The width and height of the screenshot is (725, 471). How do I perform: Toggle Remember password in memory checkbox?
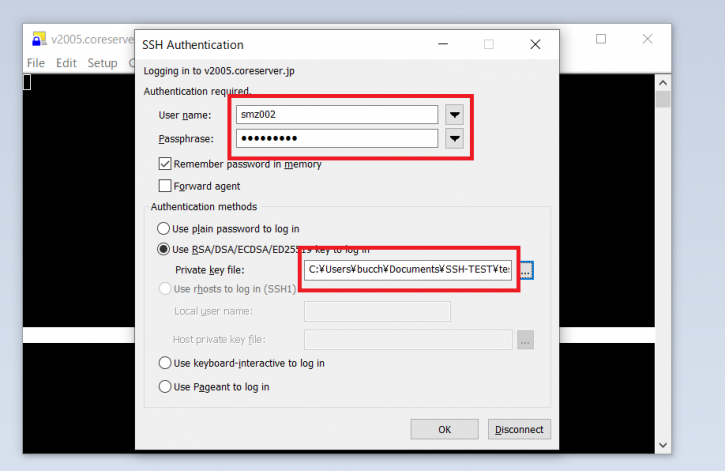165,164
